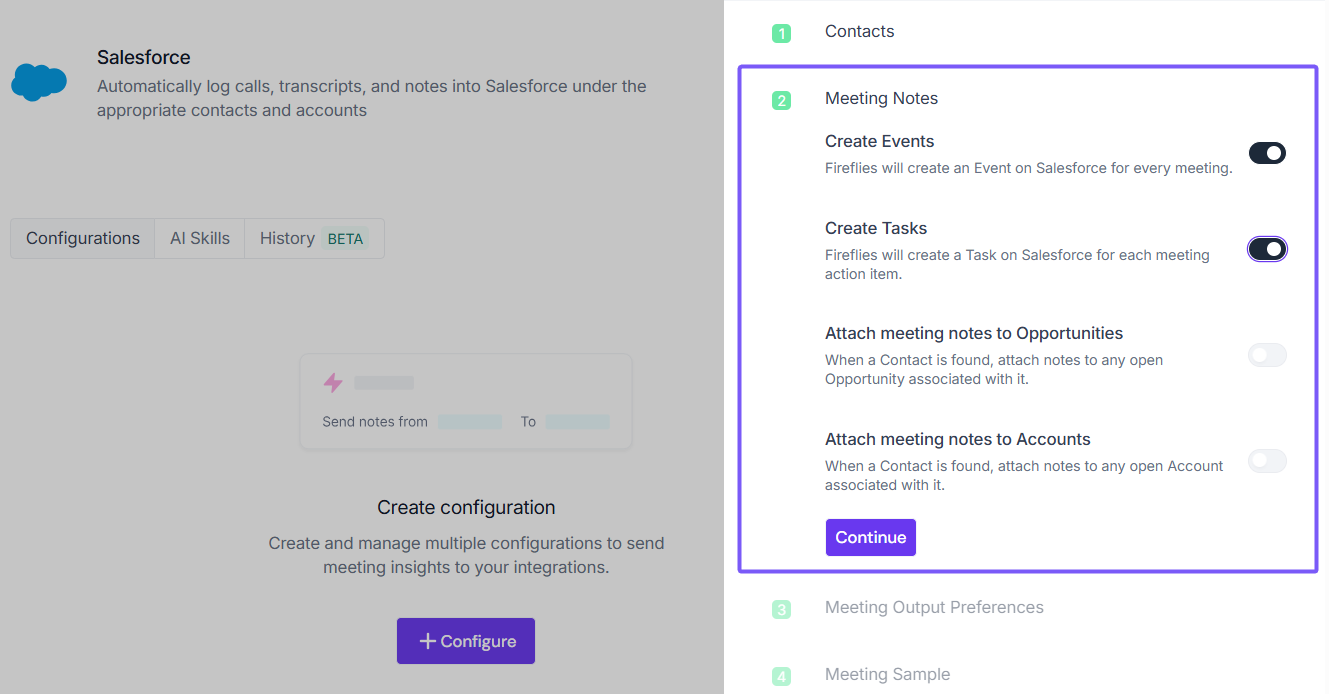Expand the Meeting Sample step
Image resolution: width=1329 pixels, height=694 pixels.
[x=887, y=674]
